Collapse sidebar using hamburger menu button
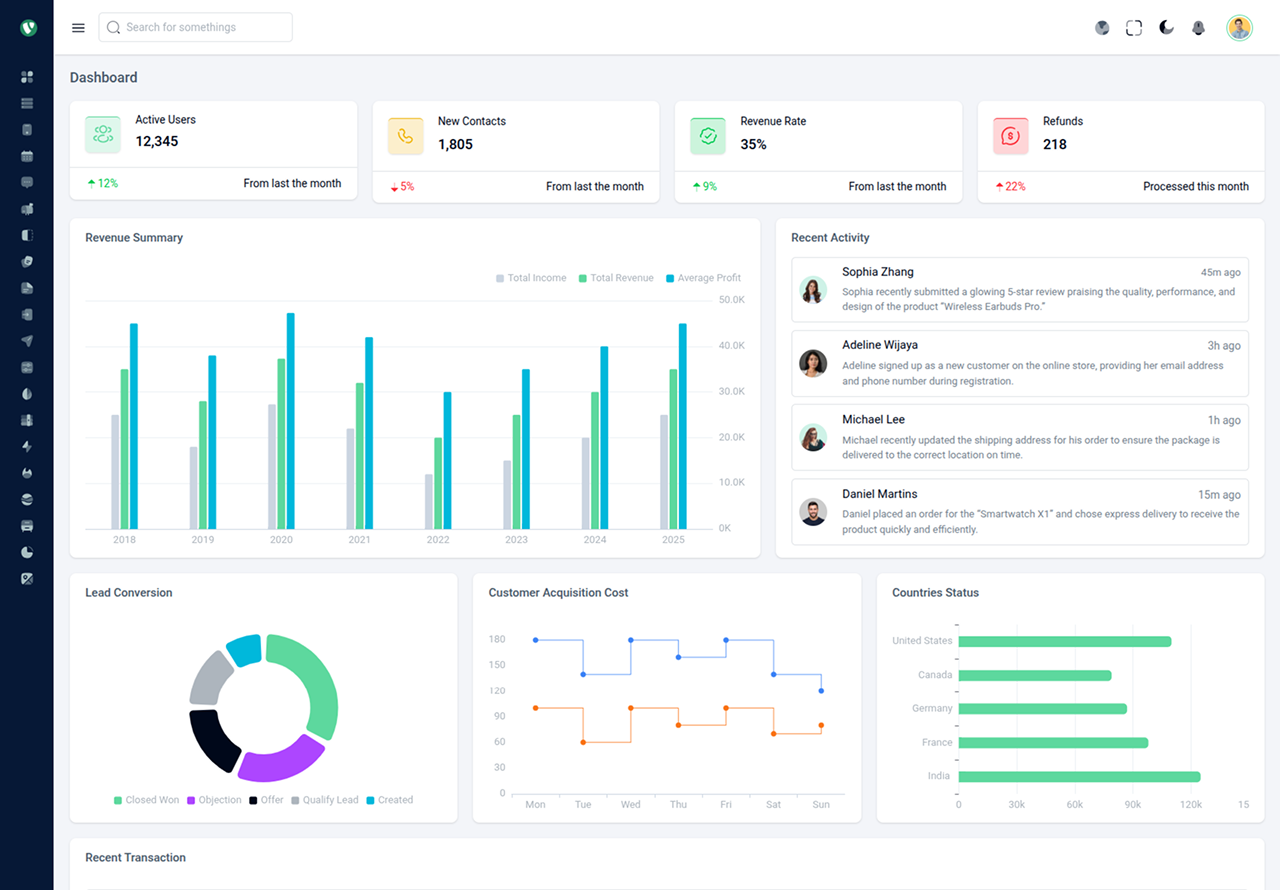 [x=78, y=28]
